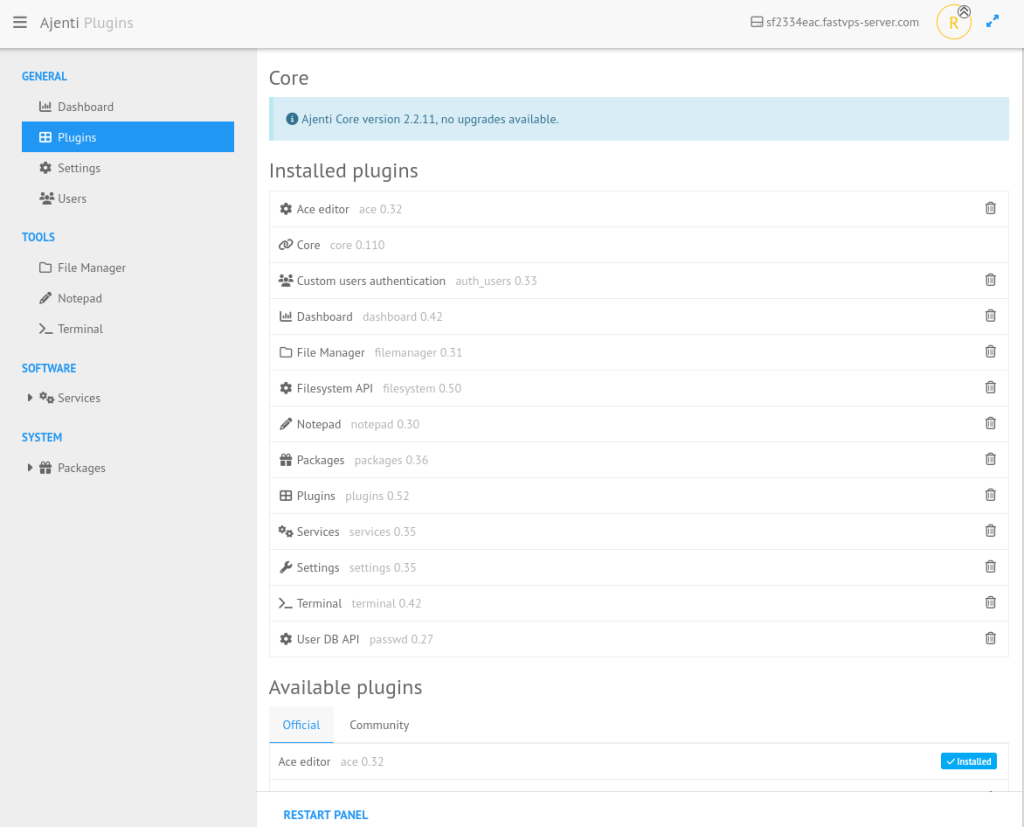Delete the Ace editor plugin
This screenshot has width=1024, height=827.
tap(990, 209)
